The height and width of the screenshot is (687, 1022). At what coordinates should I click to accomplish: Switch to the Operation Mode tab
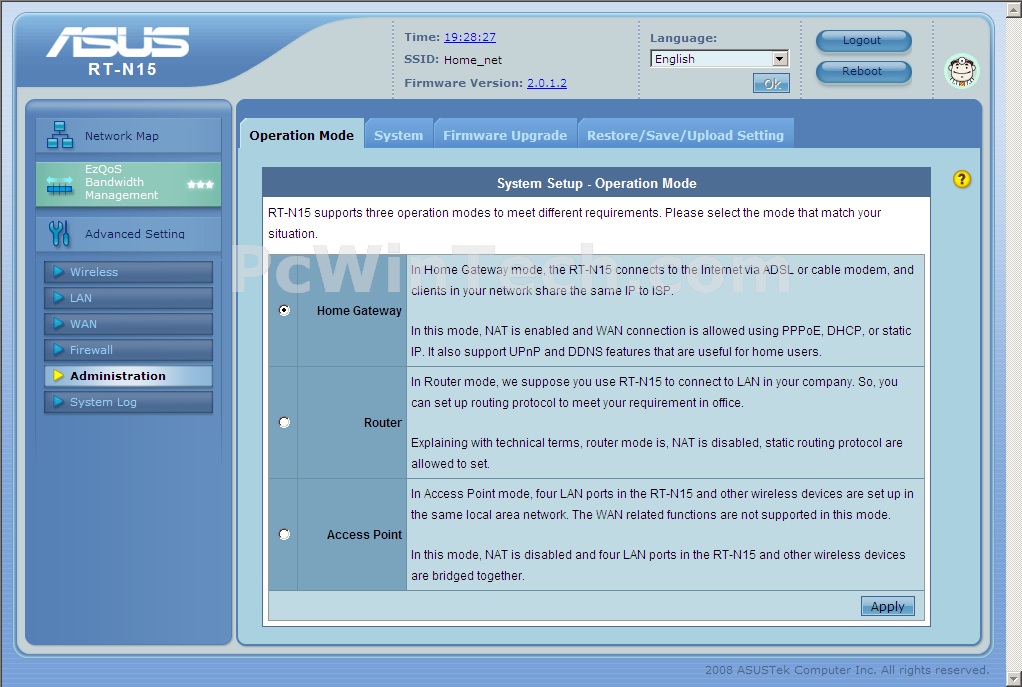[302, 135]
